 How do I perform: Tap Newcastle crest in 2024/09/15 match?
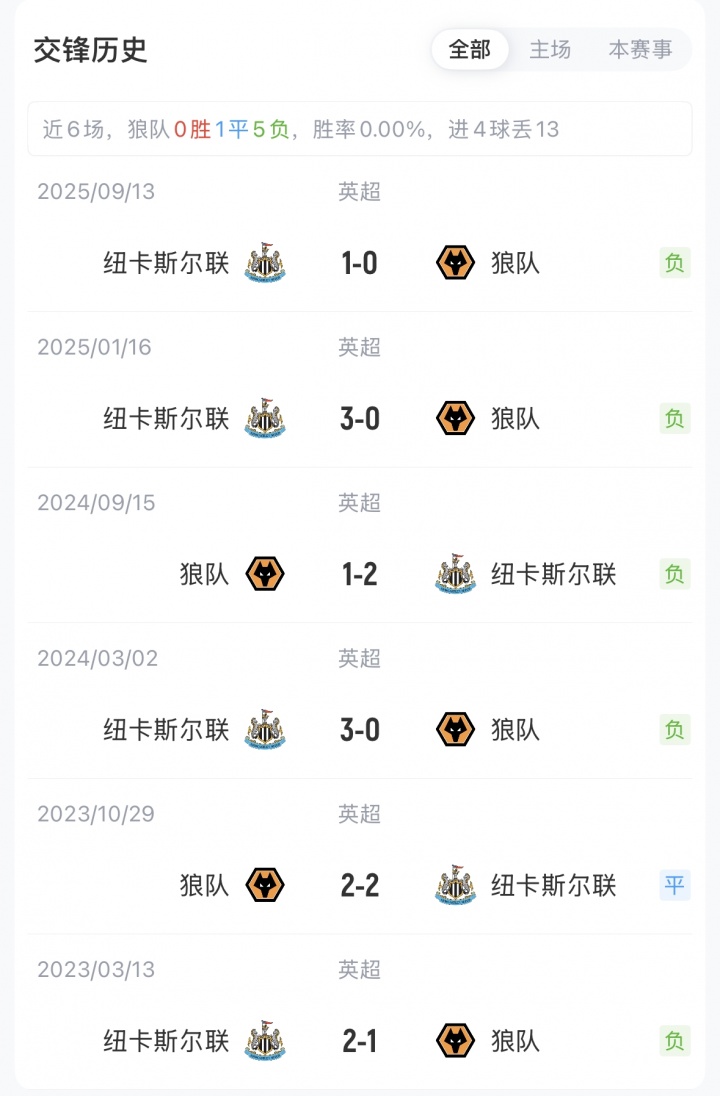[456, 574]
